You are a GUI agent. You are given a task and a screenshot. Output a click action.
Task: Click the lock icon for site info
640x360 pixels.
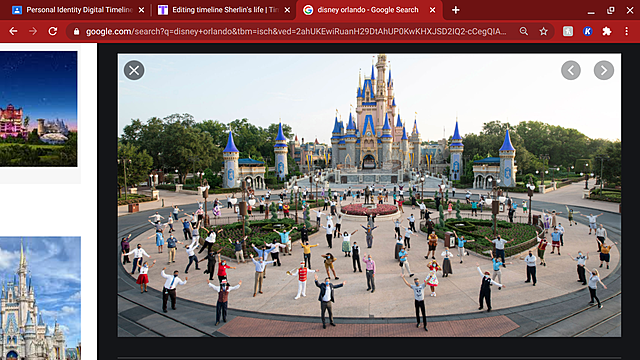pyautogui.click(x=76, y=31)
